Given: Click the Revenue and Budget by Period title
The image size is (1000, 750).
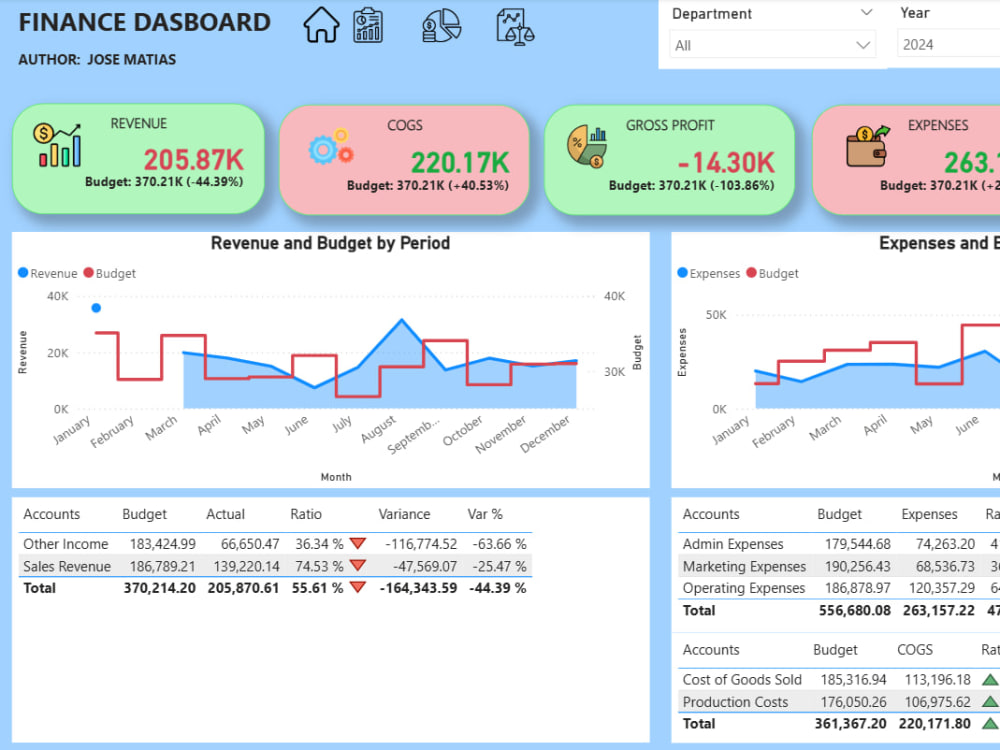Looking at the screenshot, I should [x=330, y=243].
